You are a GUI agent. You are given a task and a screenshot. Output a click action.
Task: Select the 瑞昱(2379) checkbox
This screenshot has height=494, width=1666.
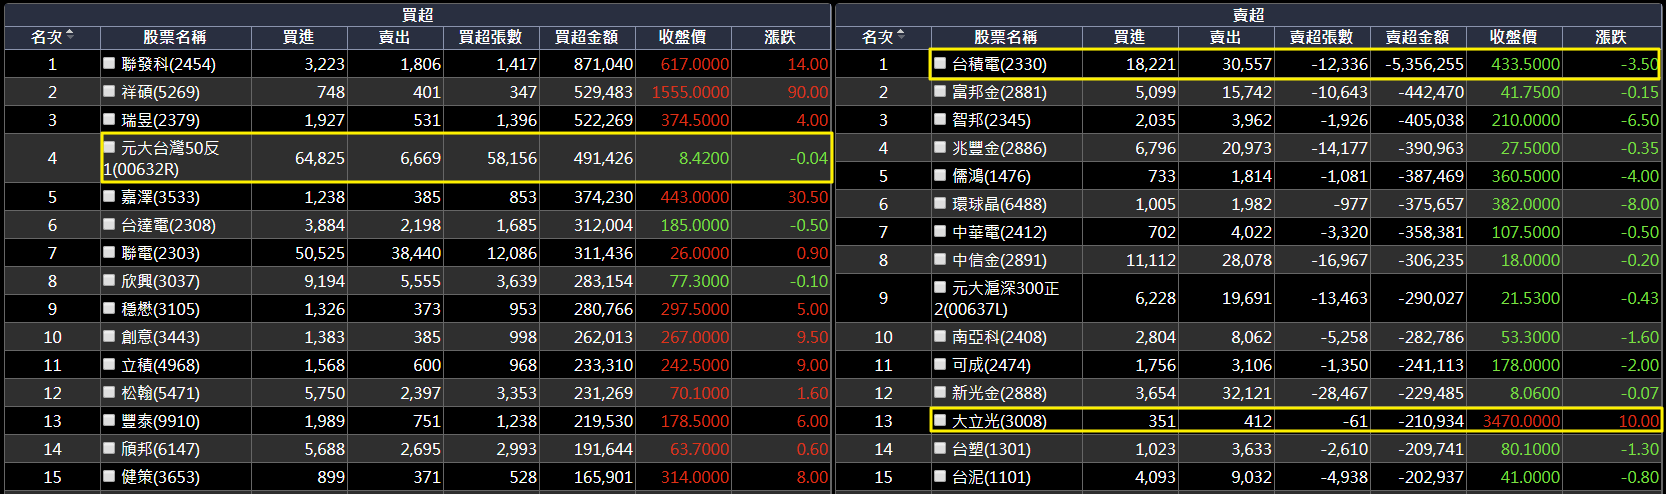pos(109,119)
